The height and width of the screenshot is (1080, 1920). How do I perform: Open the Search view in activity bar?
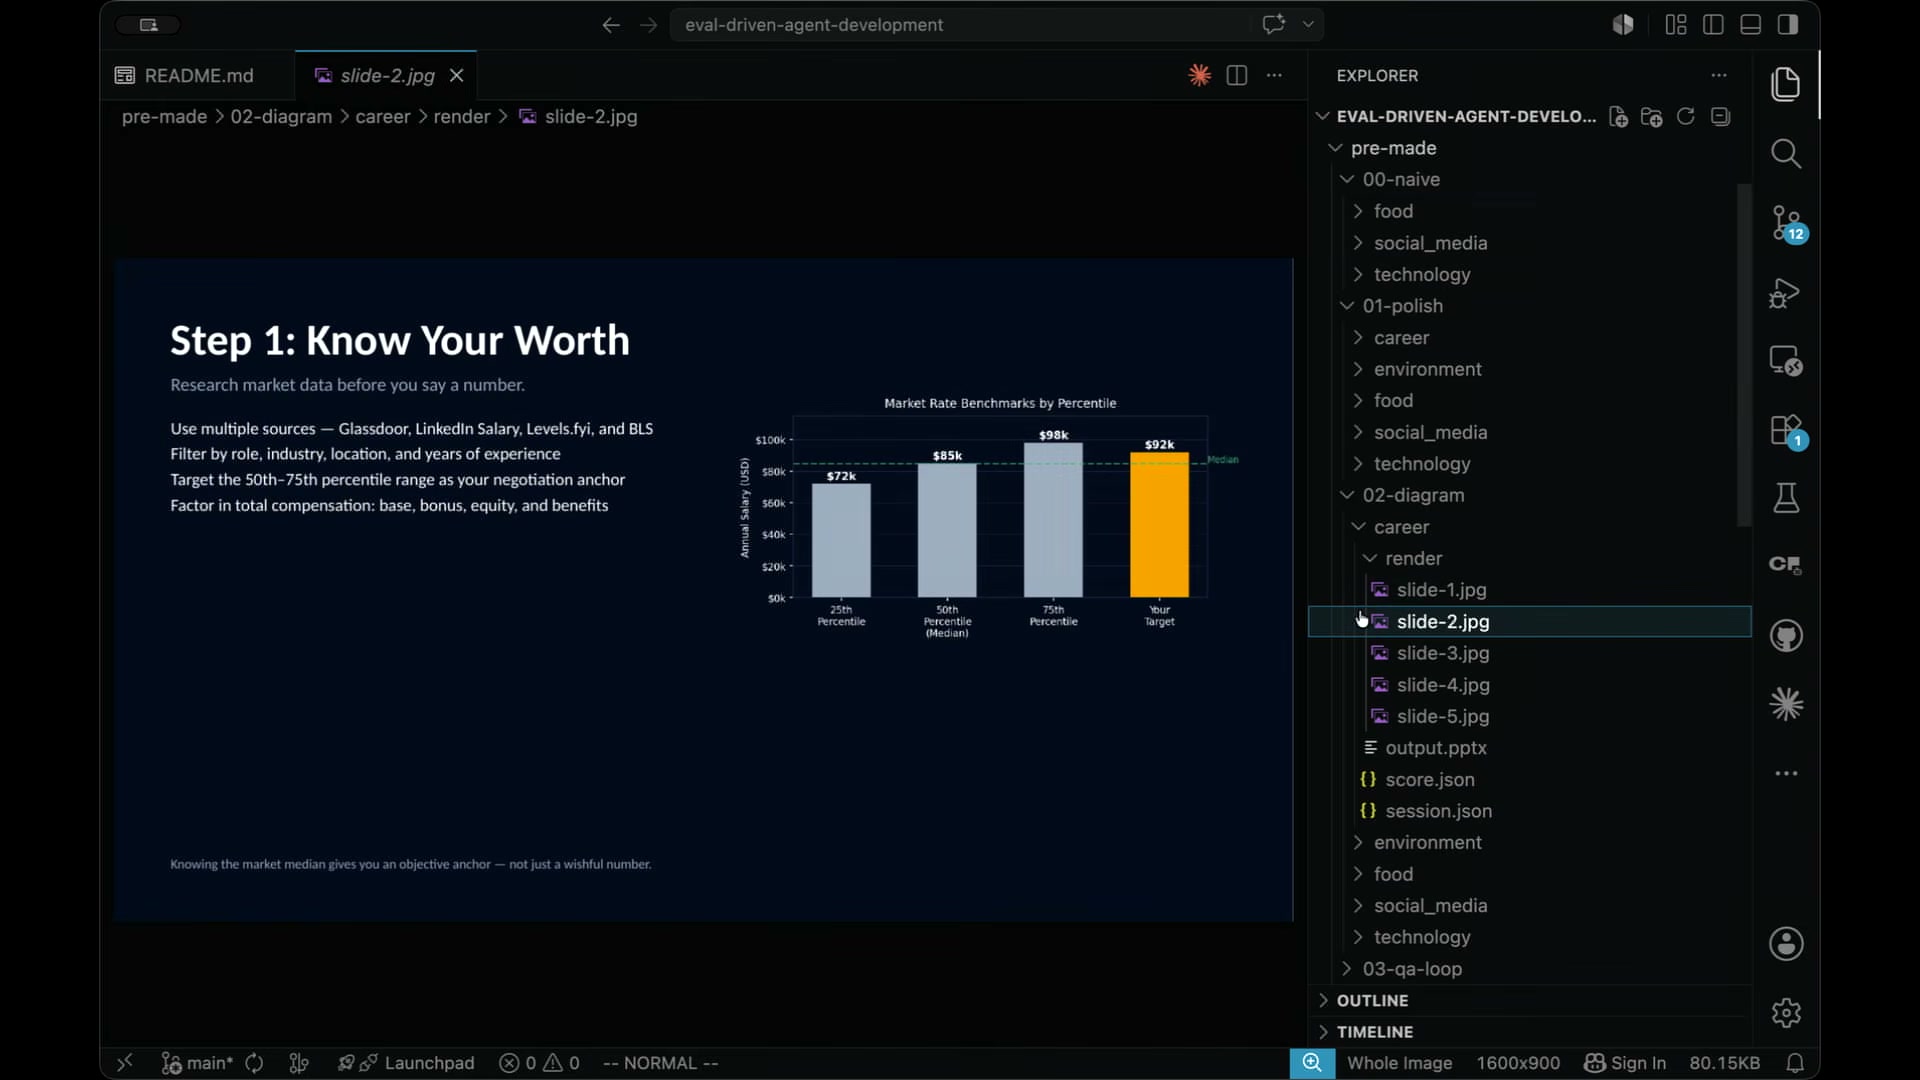pyautogui.click(x=1786, y=154)
